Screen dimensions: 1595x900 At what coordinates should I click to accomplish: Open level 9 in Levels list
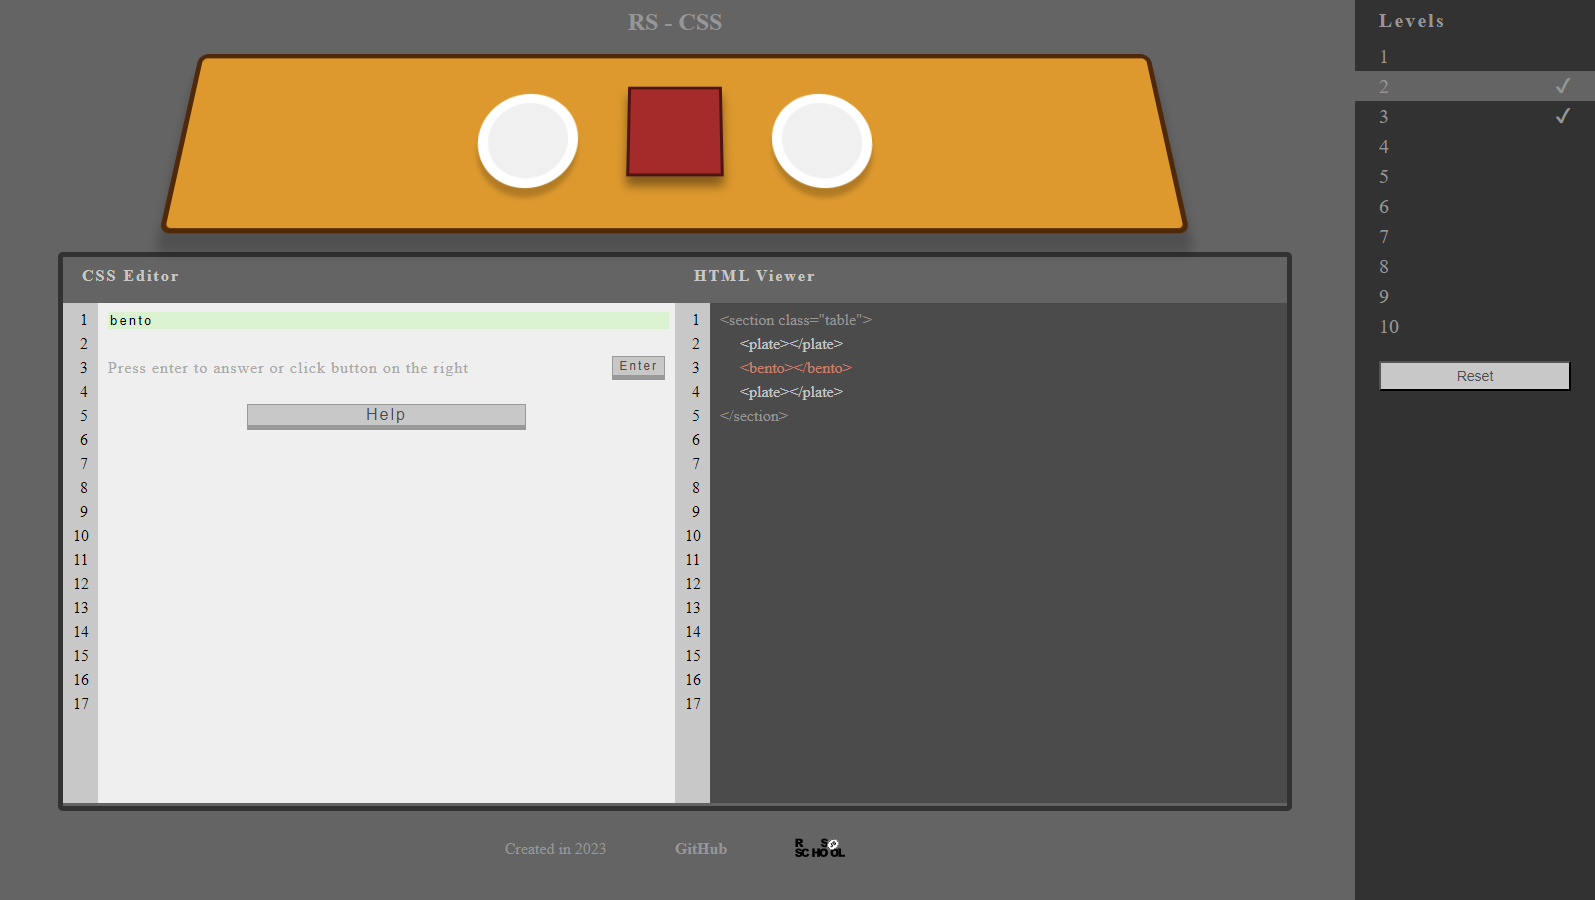1475,296
